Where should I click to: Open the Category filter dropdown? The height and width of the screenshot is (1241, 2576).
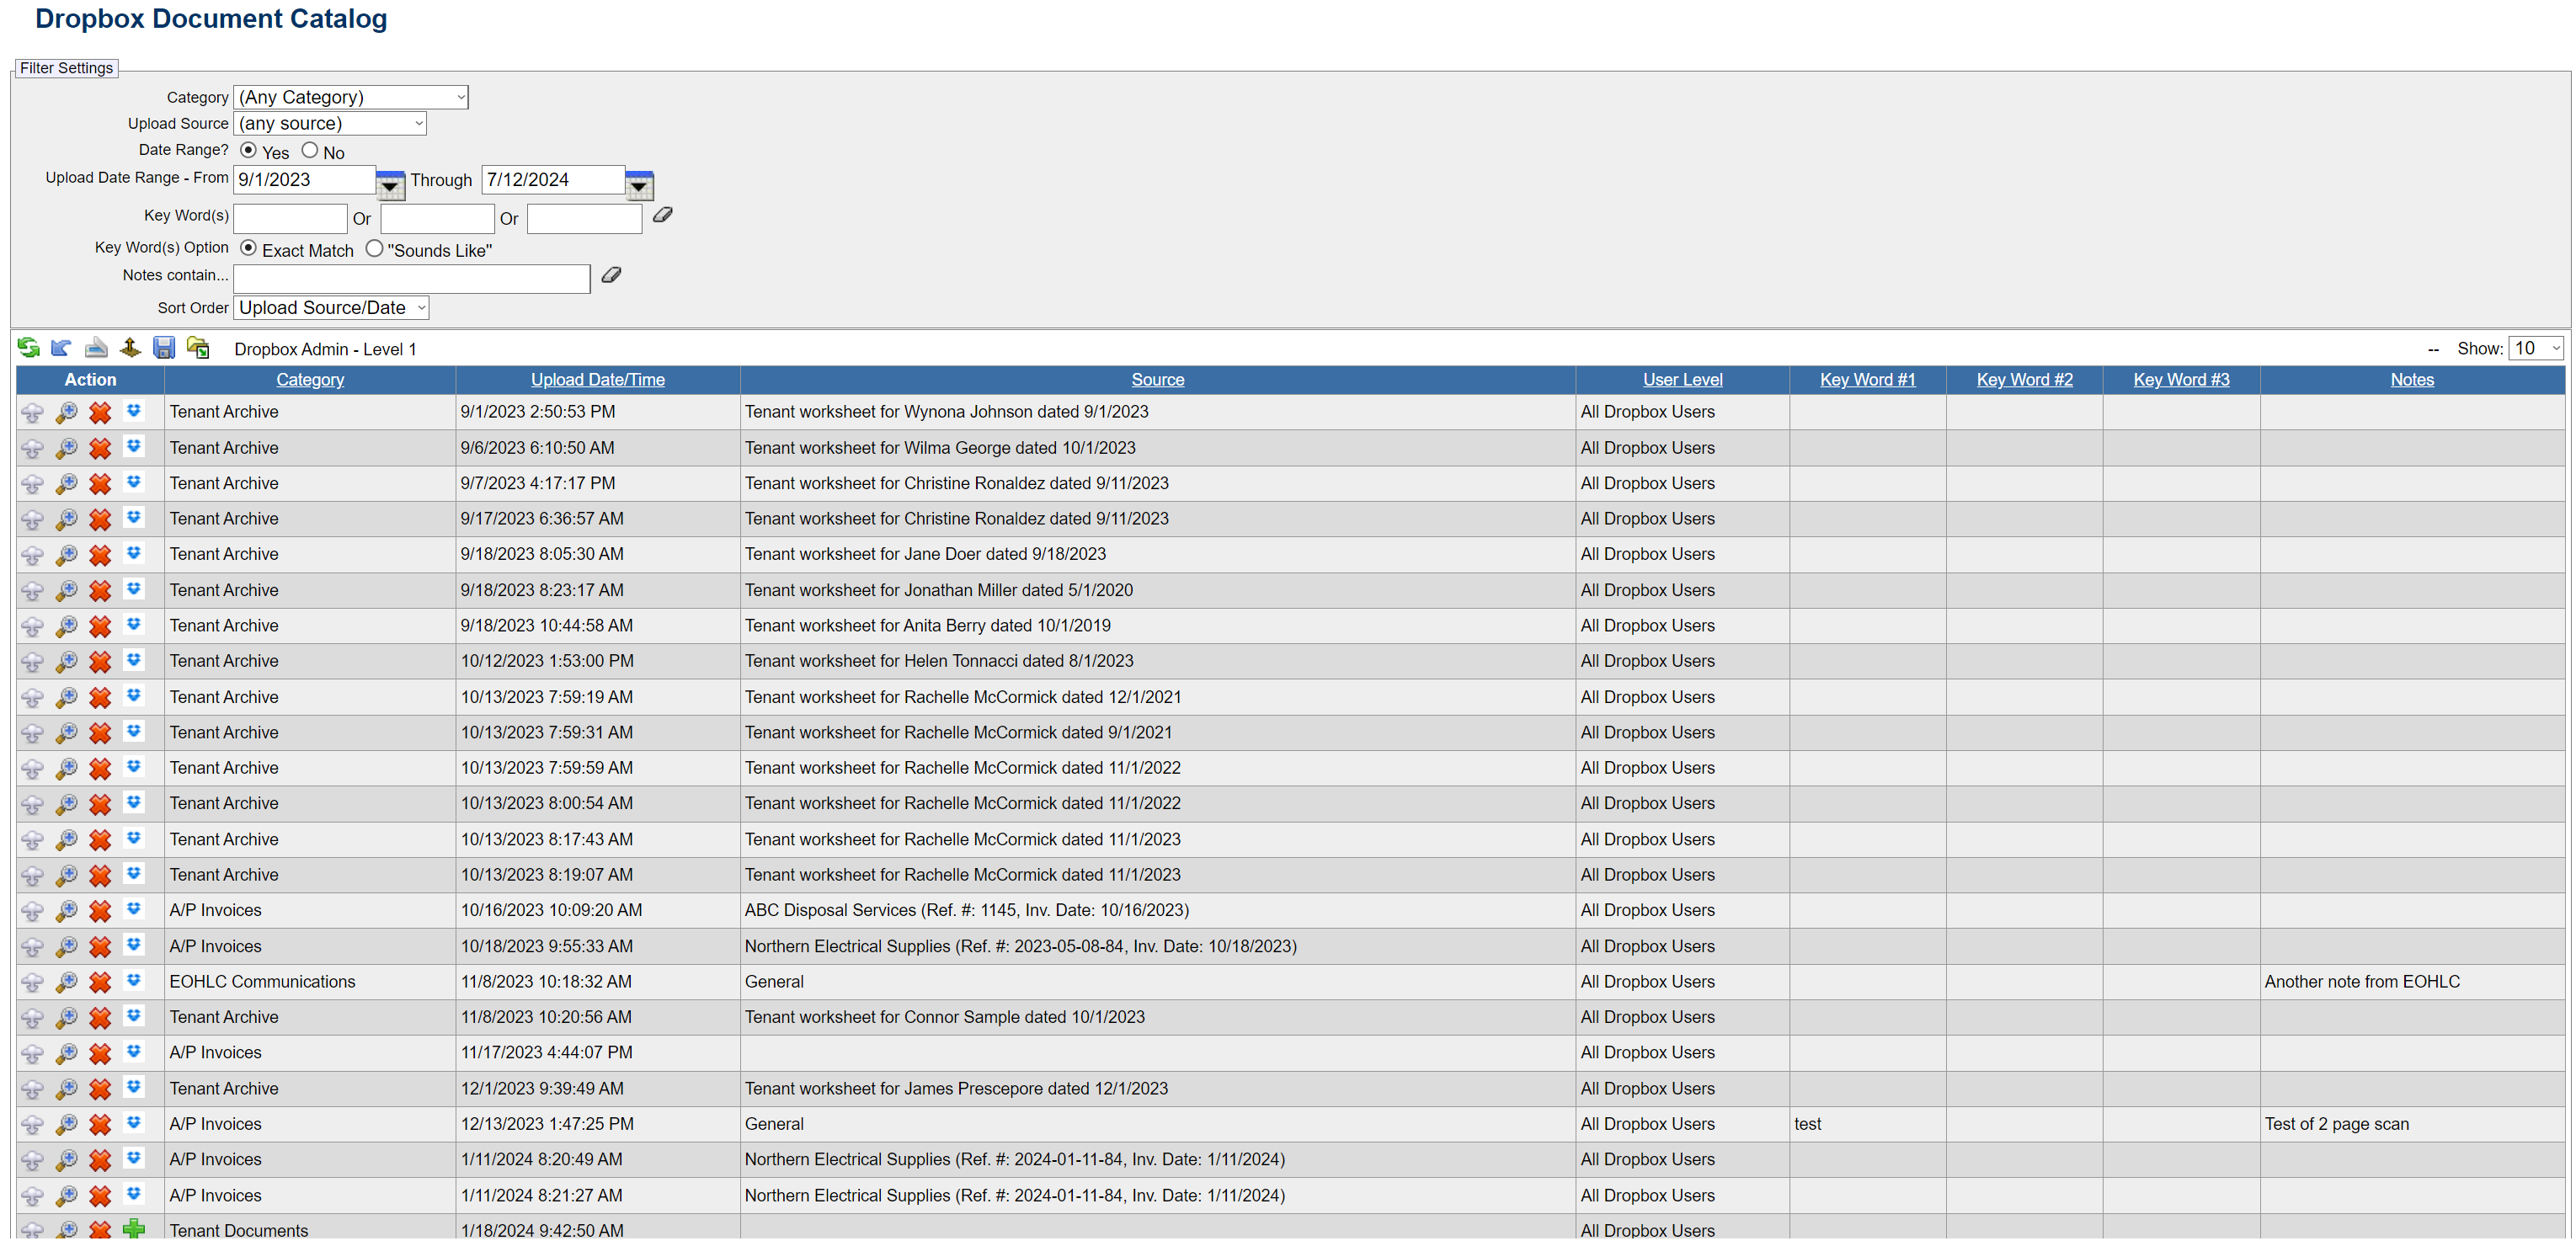coord(350,97)
